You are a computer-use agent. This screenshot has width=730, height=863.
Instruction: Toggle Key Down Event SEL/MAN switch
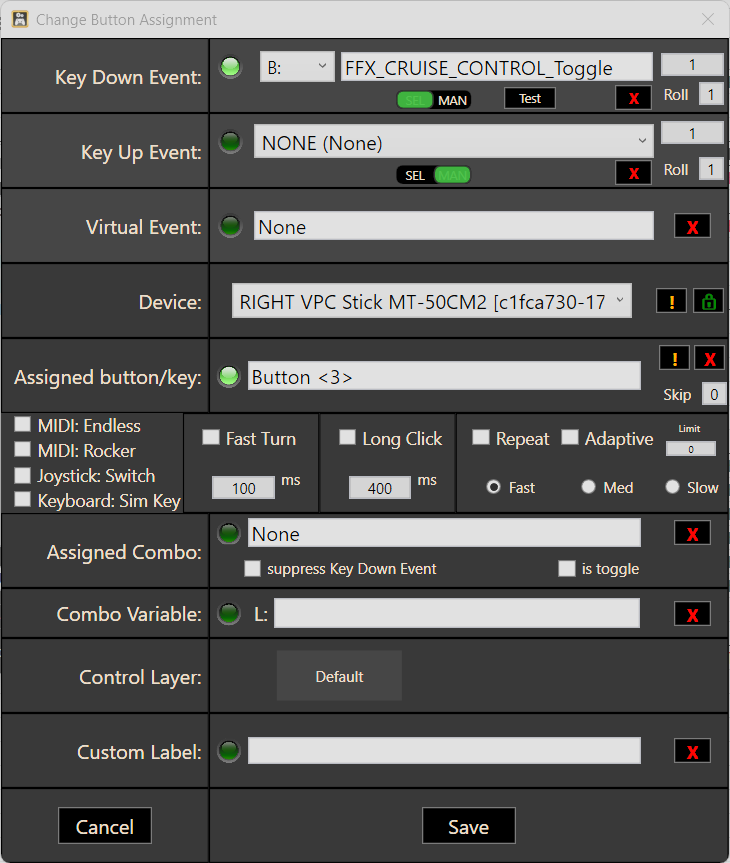pyautogui.click(x=433, y=100)
